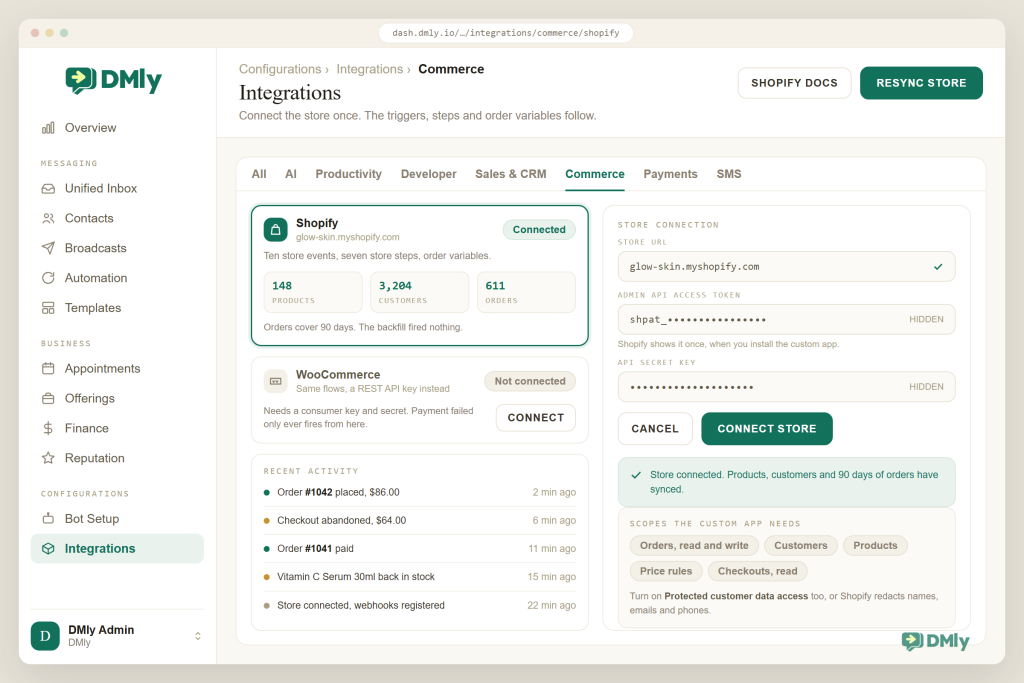The width and height of the screenshot is (1024, 683).
Task: Click the Automation circular arrow icon
Action: point(48,278)
